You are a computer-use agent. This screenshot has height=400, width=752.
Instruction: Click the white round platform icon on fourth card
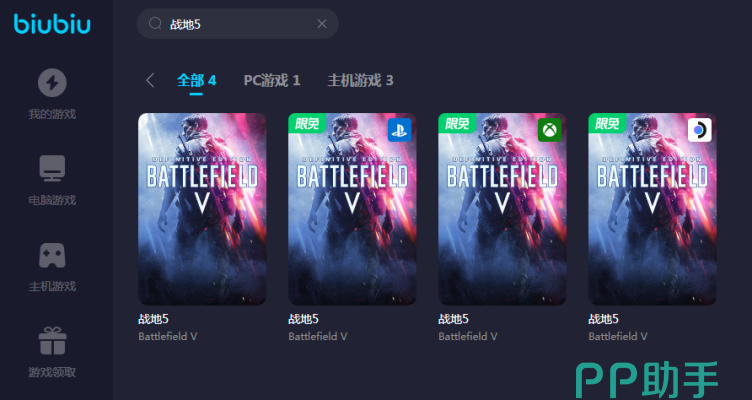[x=700, y=130]
